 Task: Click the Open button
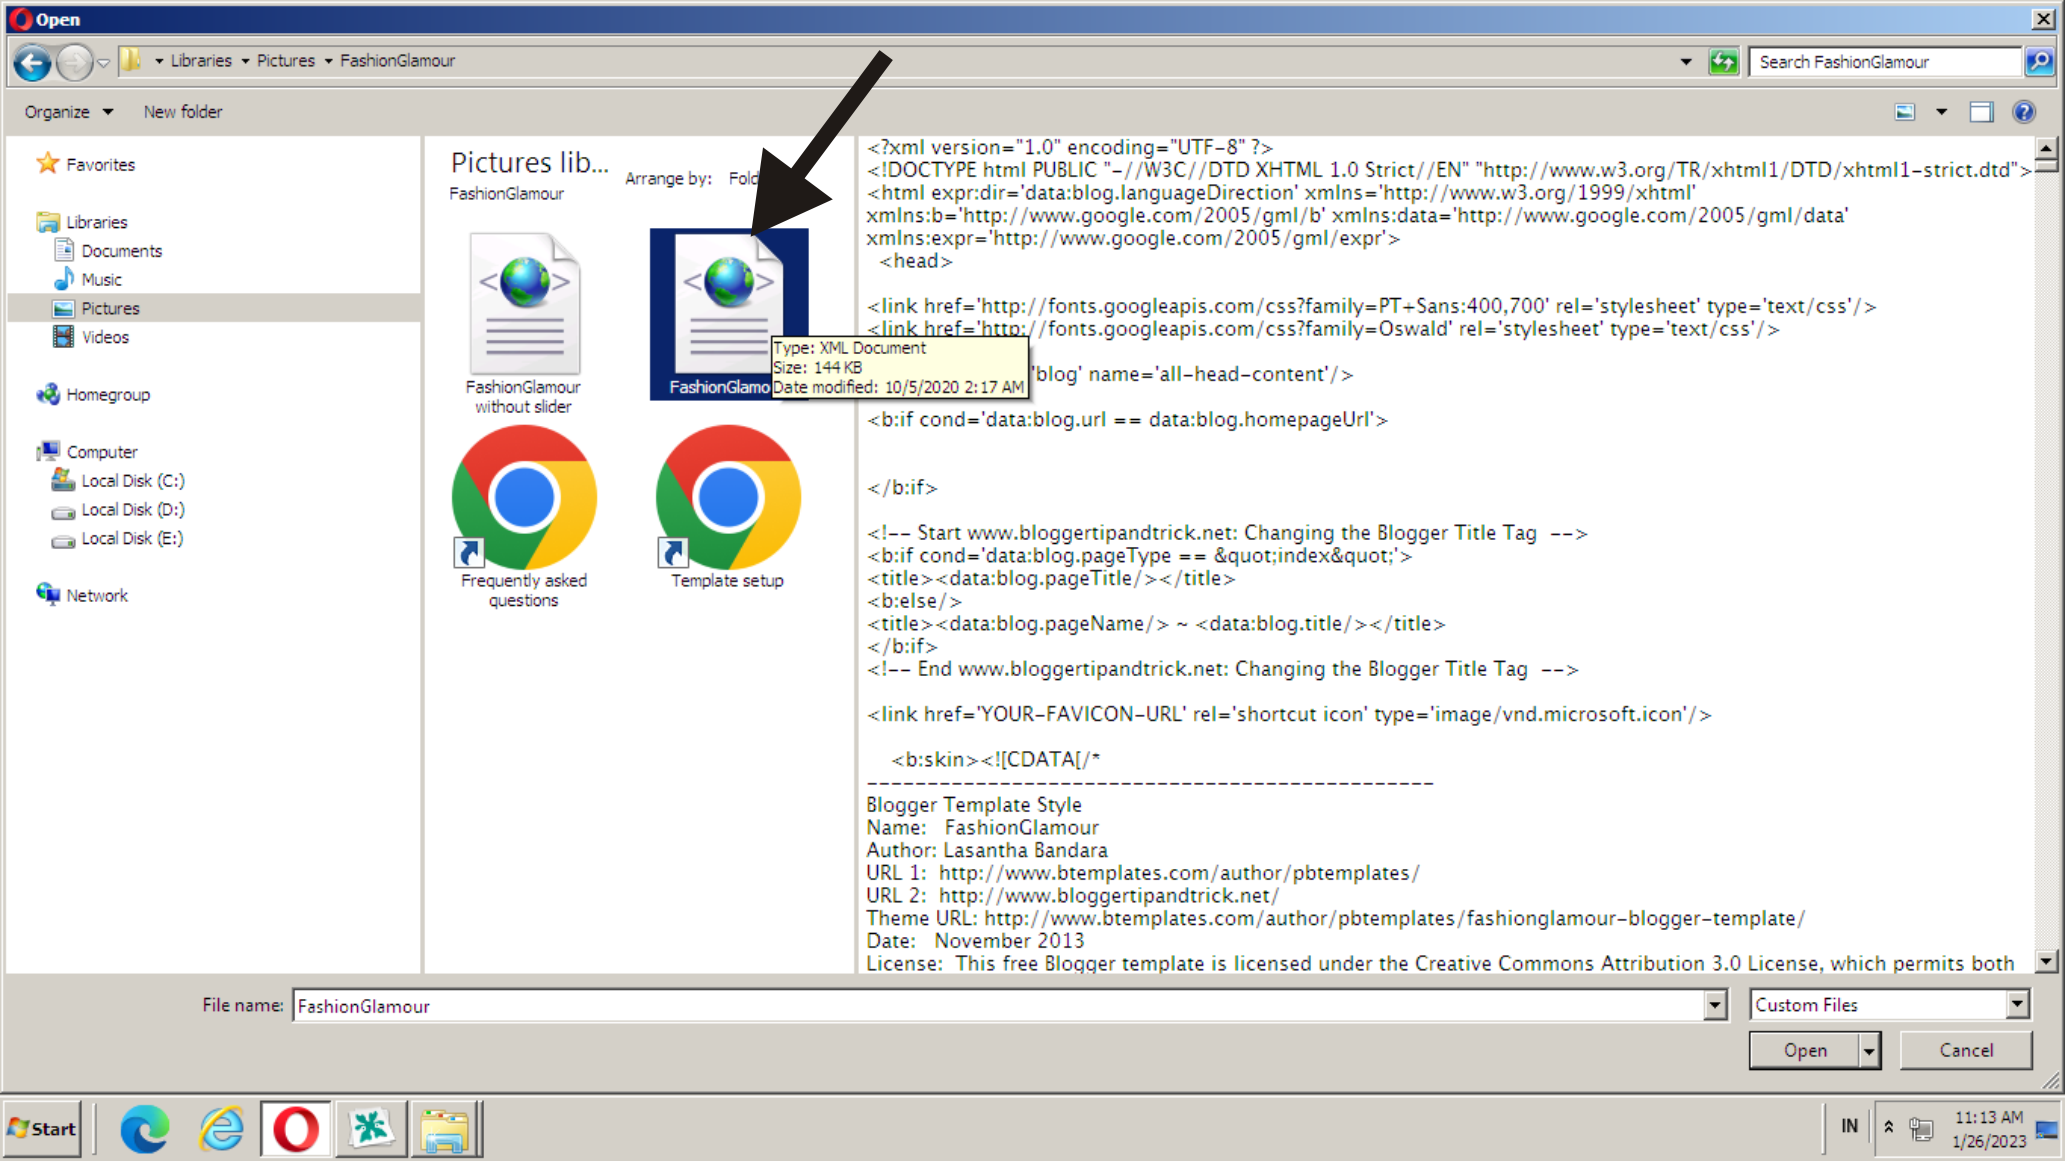click(1804, 1051)
